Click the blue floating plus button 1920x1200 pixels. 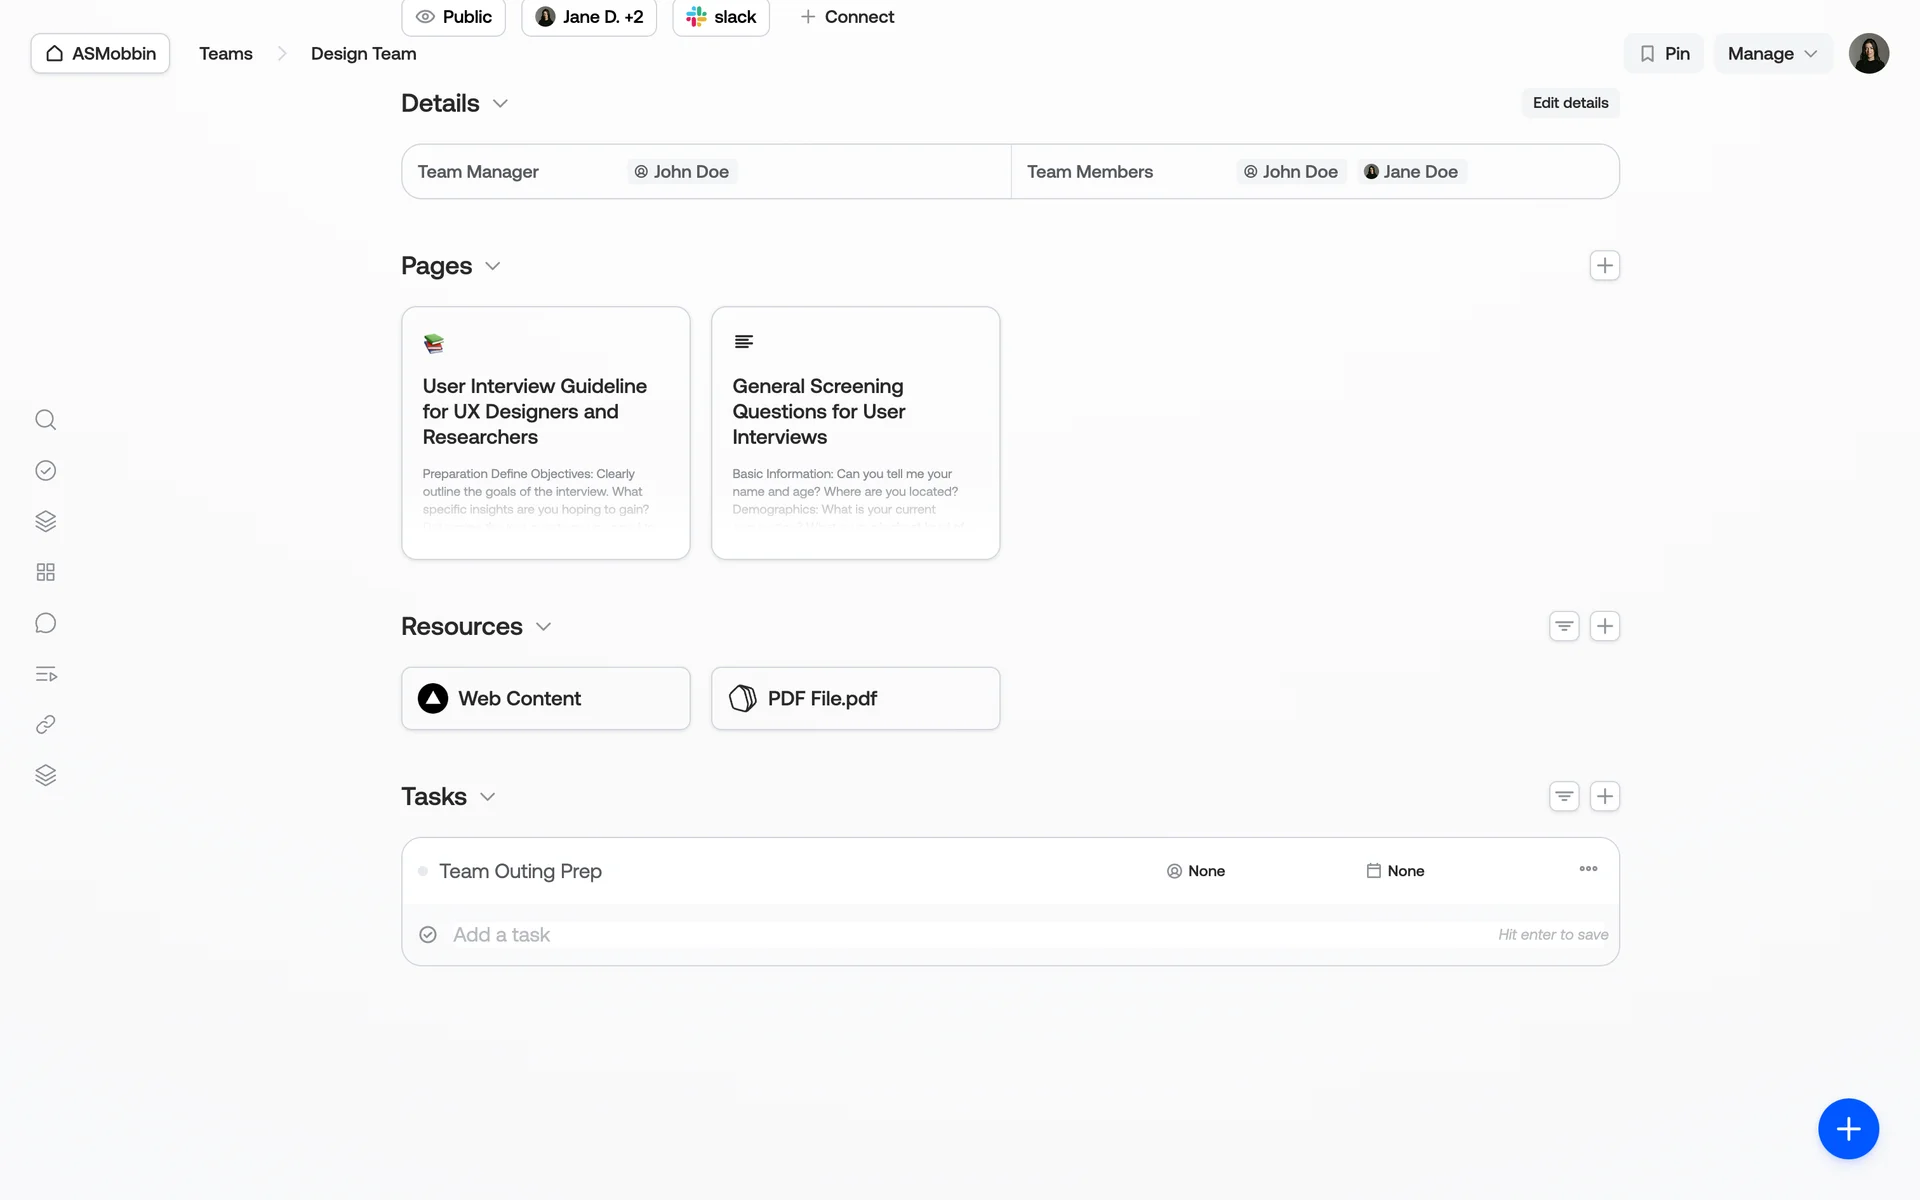(1847, 1129)
